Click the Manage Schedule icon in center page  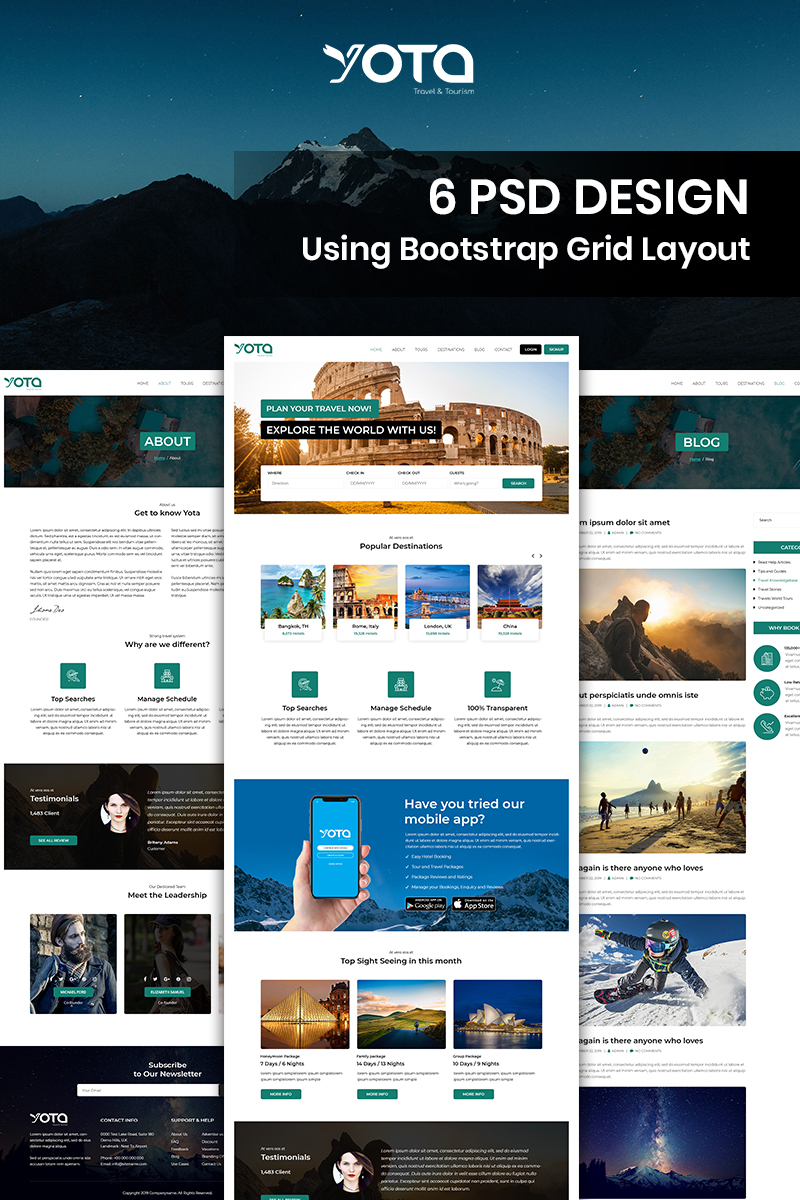click(401, 684)
